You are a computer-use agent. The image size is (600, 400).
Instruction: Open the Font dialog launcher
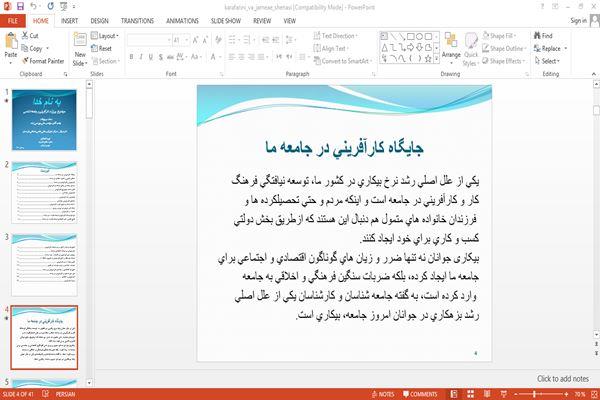pos(221,74)
